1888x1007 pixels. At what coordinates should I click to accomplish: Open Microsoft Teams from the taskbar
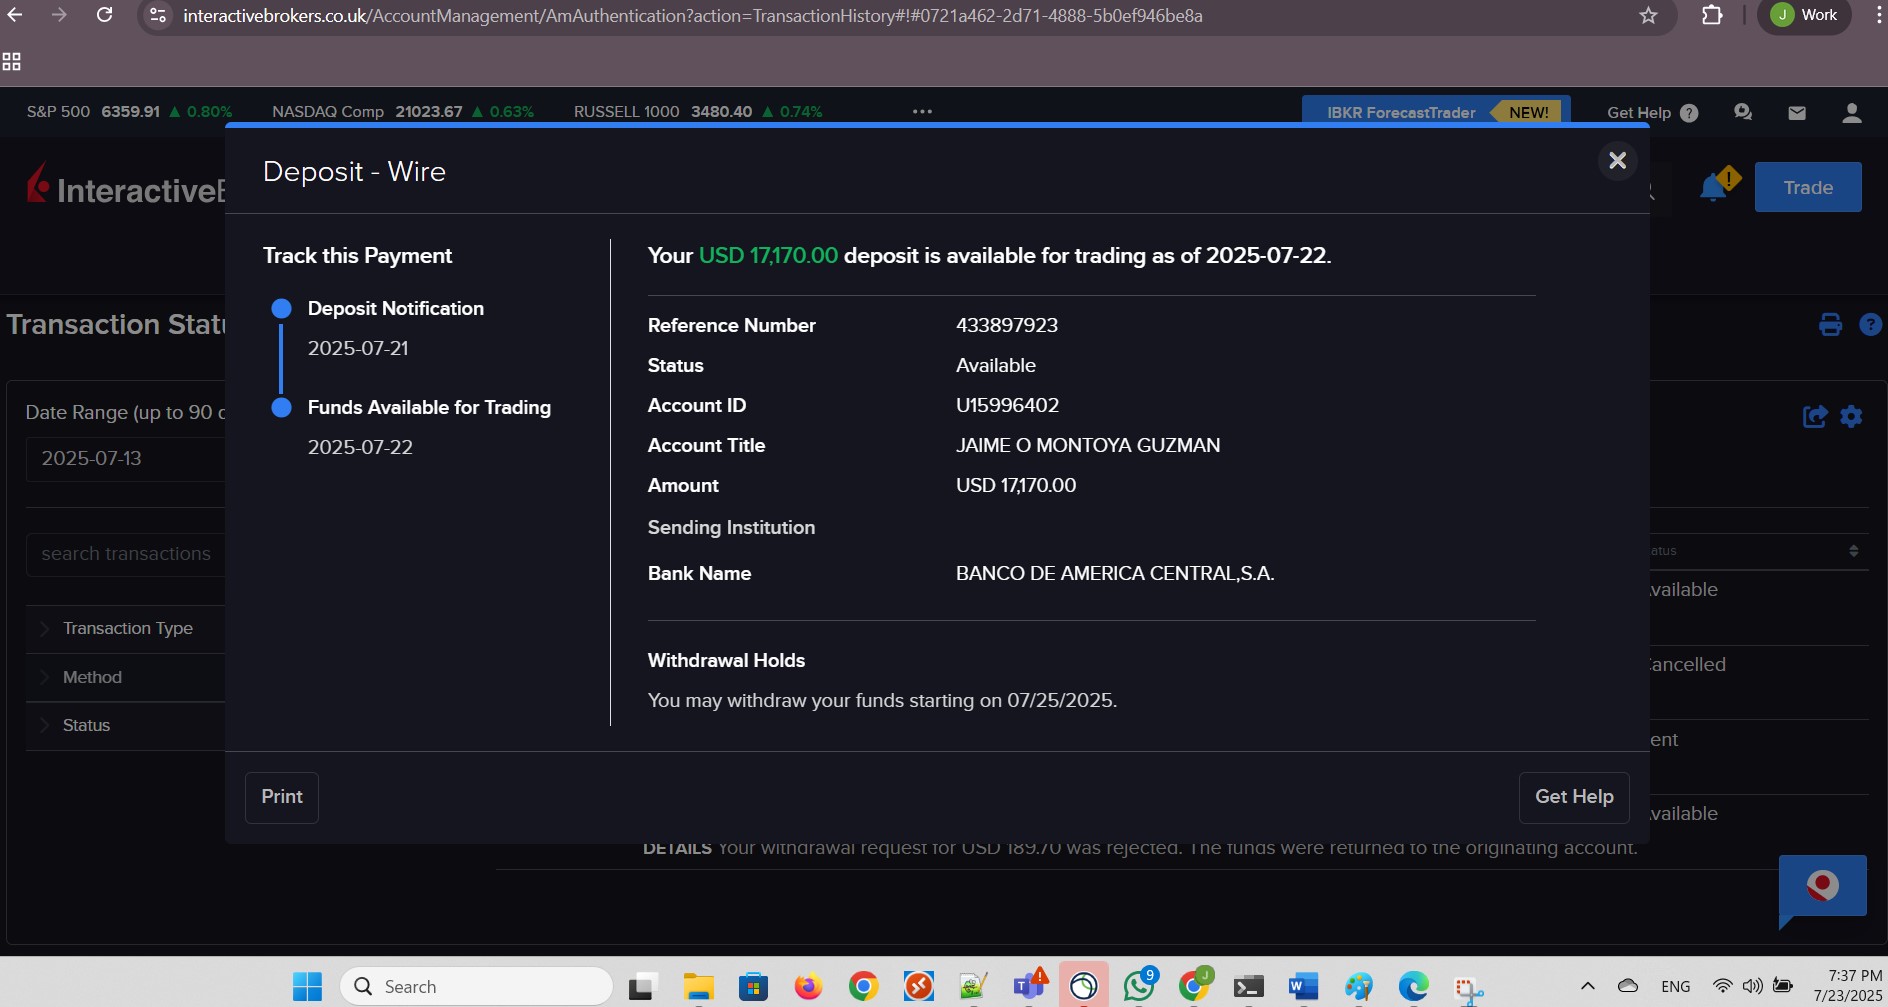tap(1028, 987)
